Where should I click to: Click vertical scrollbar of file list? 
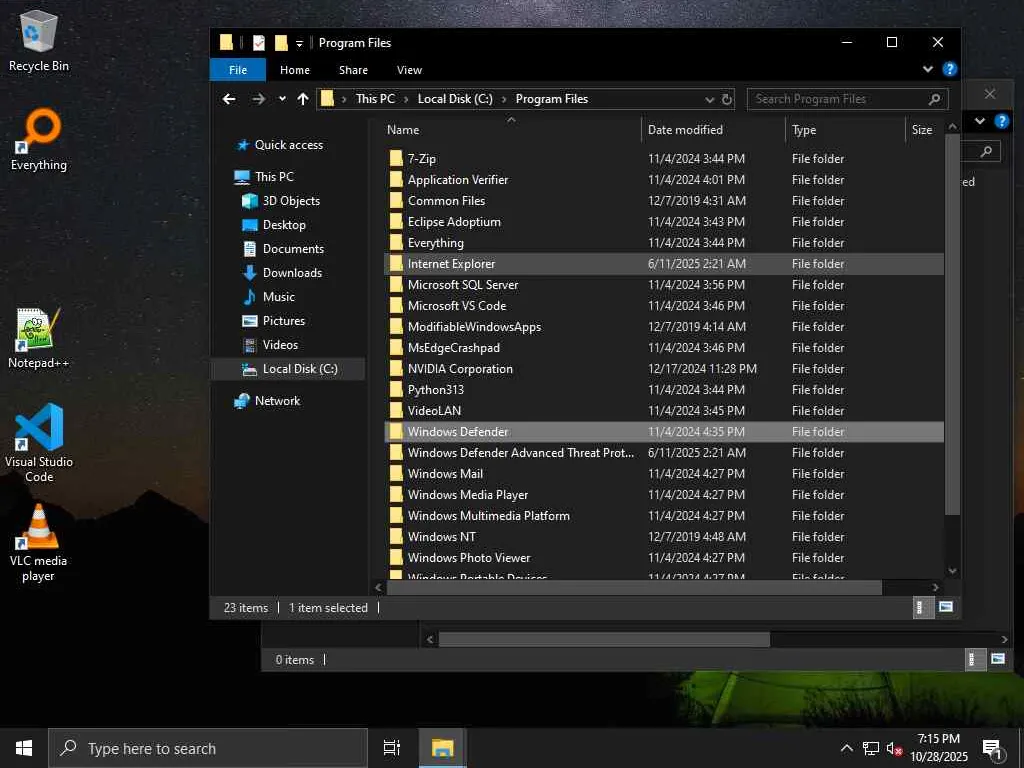coord(952,325)
